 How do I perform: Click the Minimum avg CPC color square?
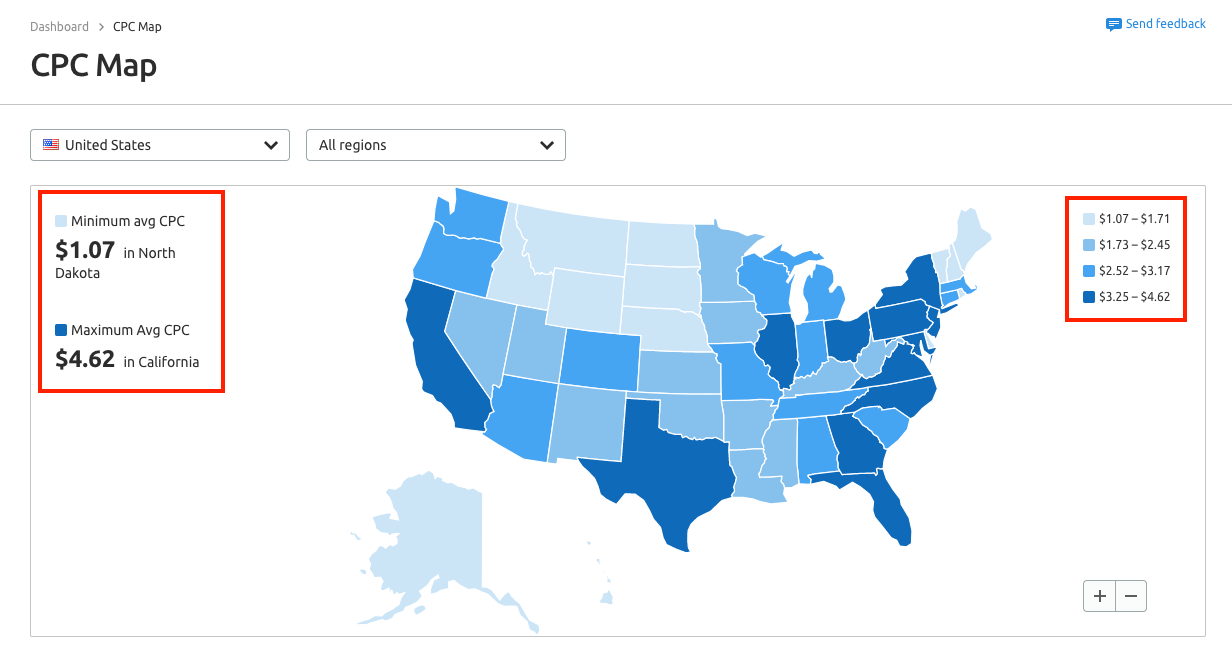point(61,221)
